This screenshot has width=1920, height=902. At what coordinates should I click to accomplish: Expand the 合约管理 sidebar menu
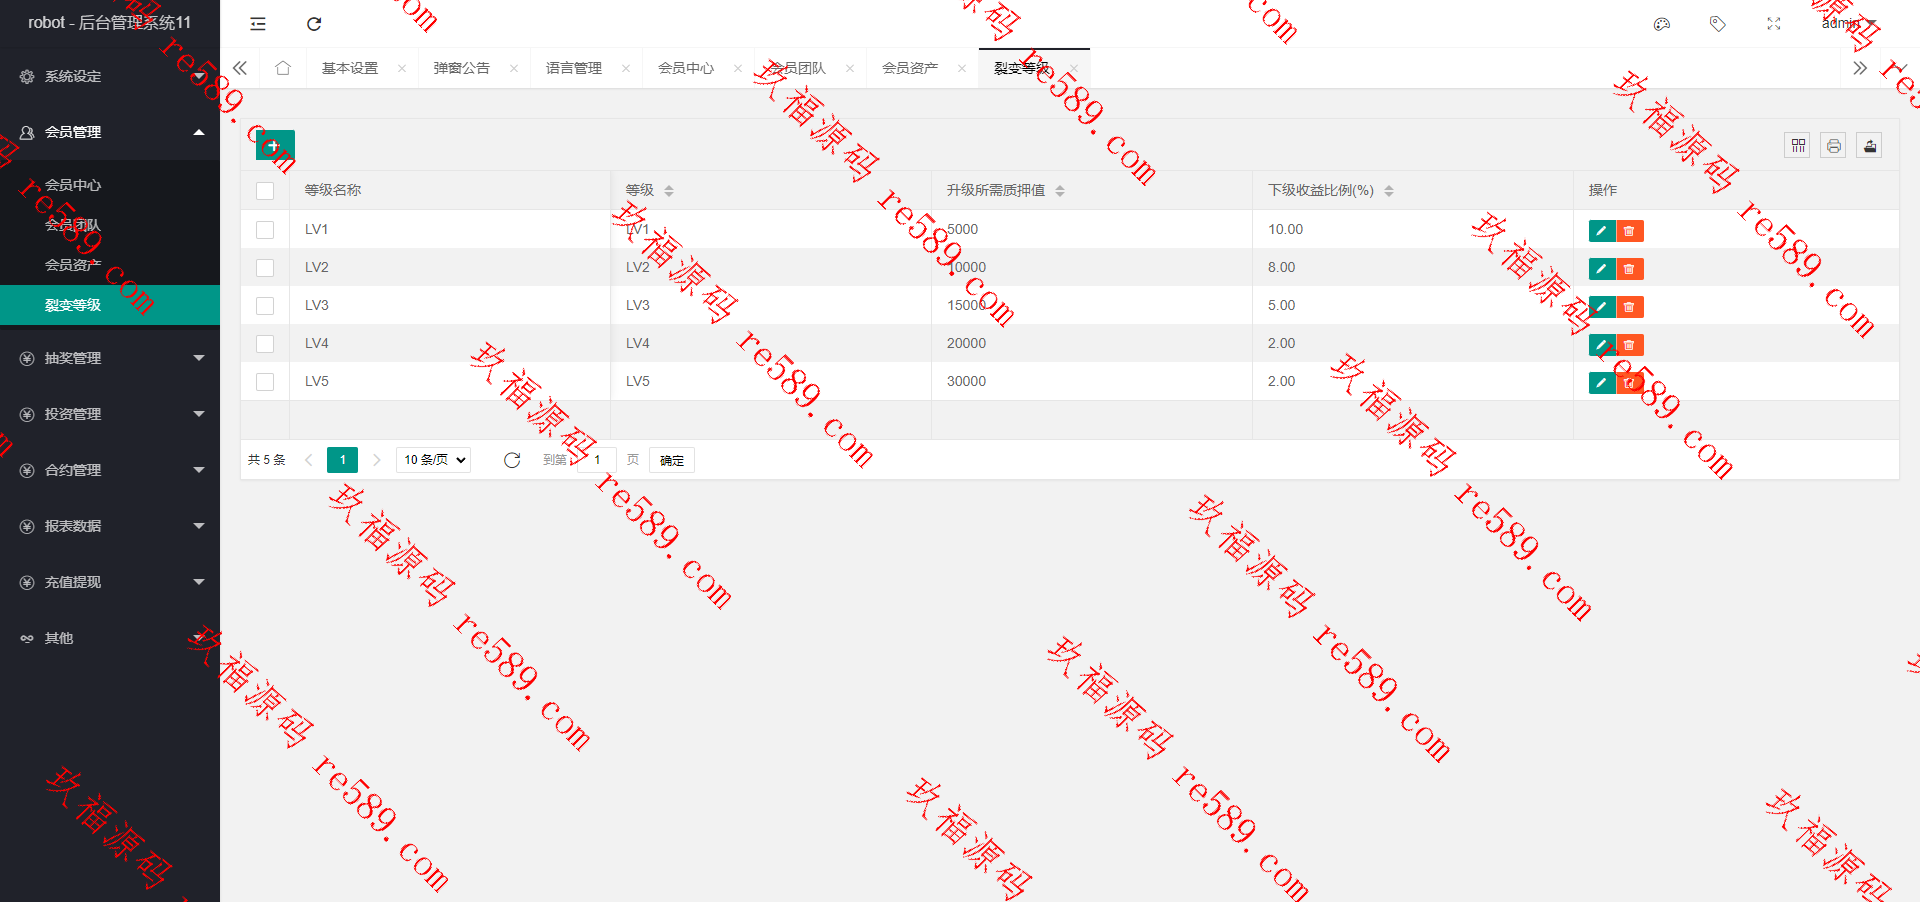(x=110, y=470)
